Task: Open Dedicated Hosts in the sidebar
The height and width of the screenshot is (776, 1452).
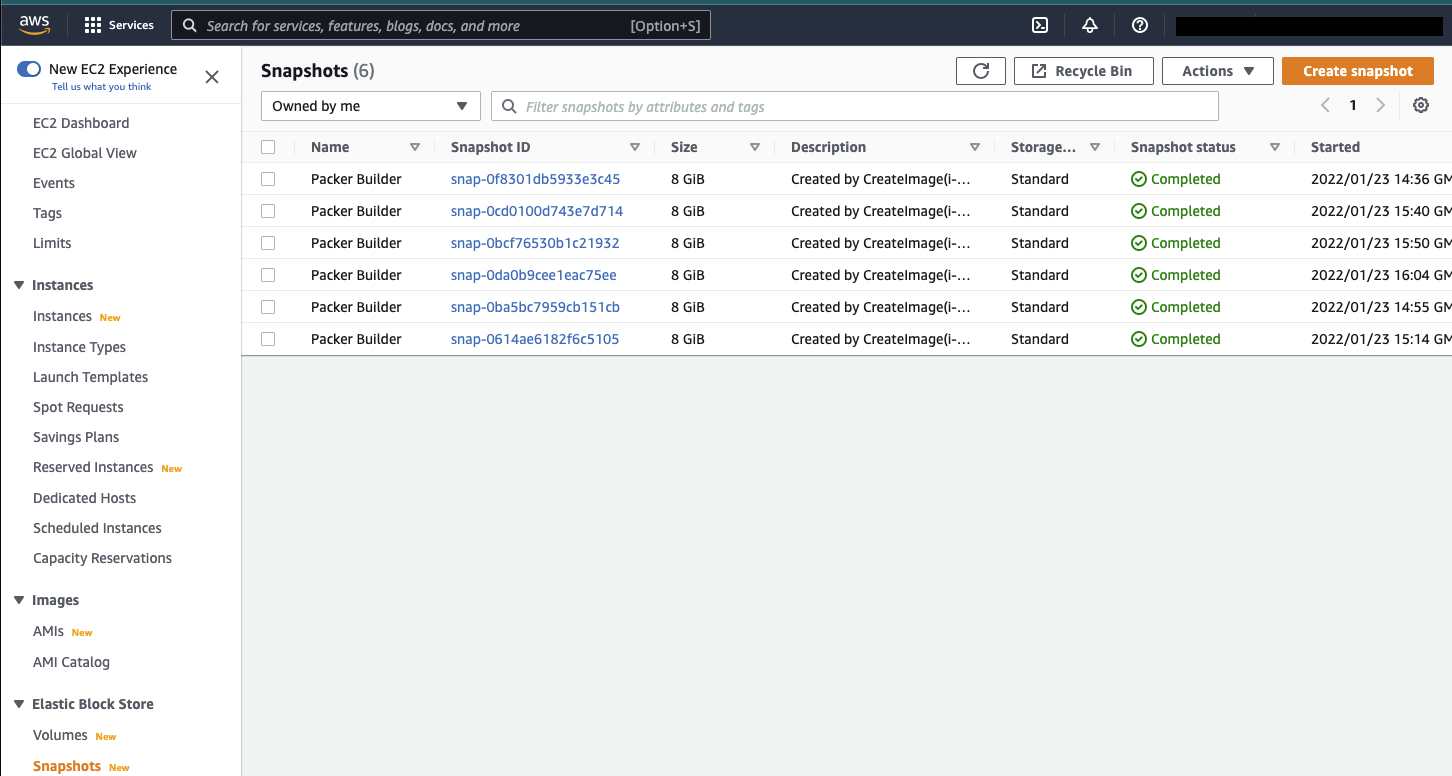Action: (84, 498)
